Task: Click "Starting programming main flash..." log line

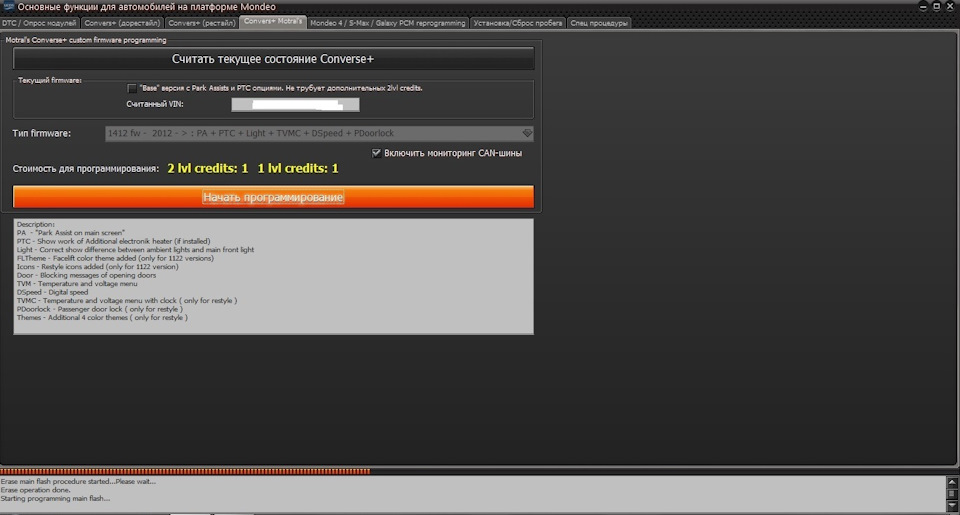Action: click(x=56, y=498)
